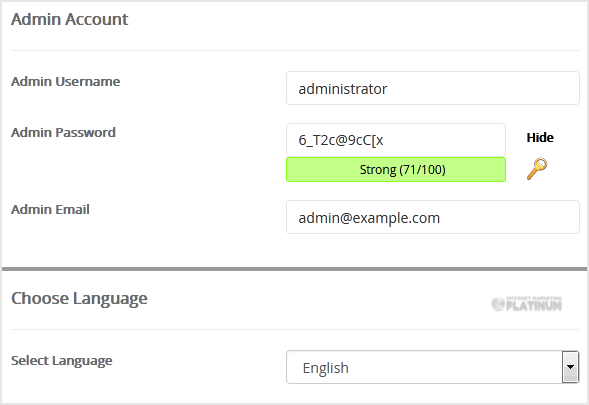This screenshot has height=405, width=589.
Task: Generate a random password with the key icon
Action: [537, 169]
